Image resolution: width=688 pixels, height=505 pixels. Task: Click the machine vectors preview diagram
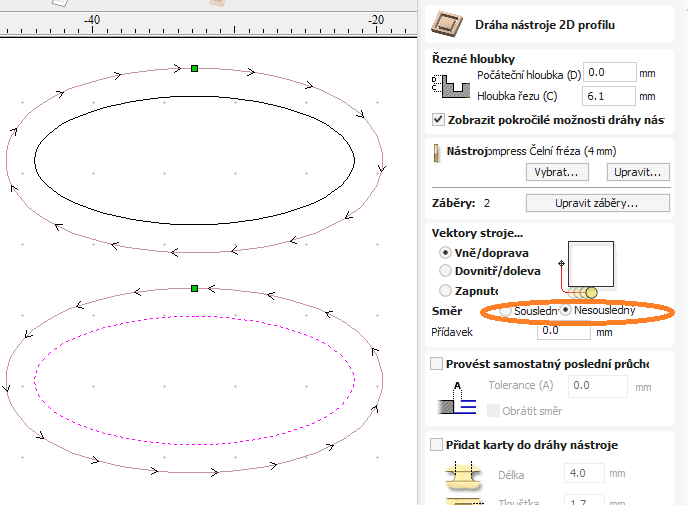tap(587, 269)
